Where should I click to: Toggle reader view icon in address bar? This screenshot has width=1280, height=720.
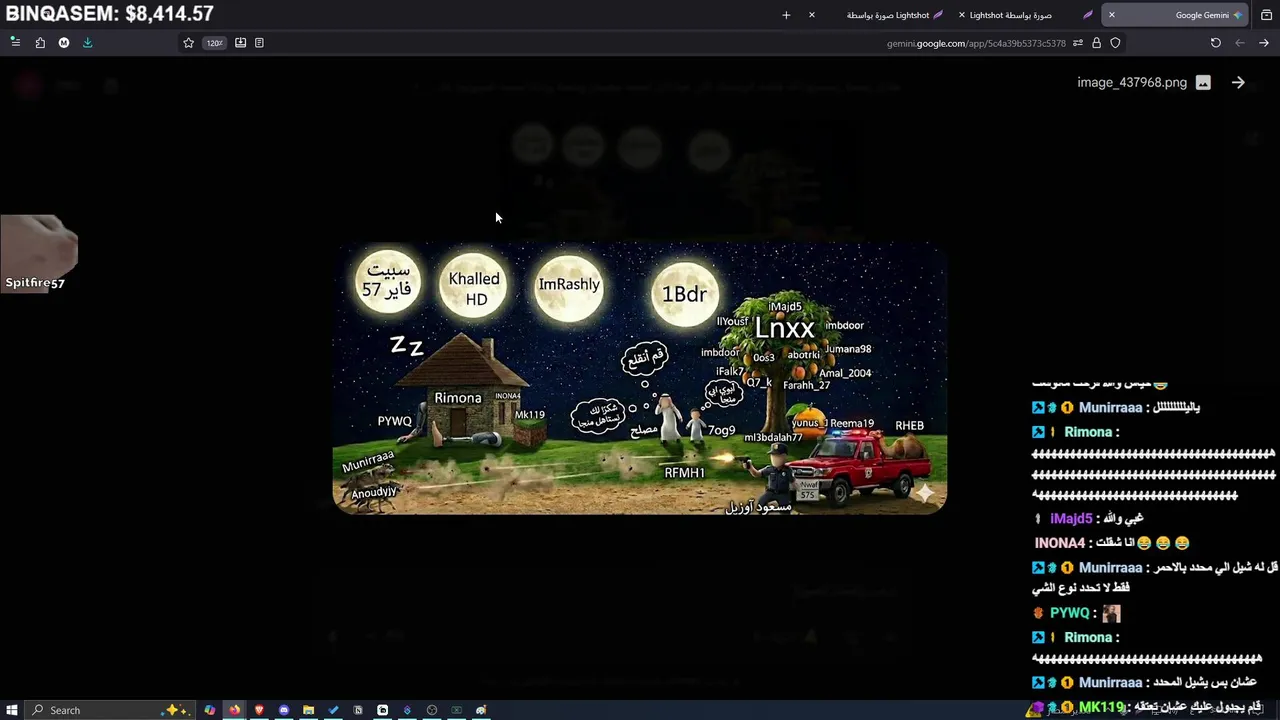259,43
